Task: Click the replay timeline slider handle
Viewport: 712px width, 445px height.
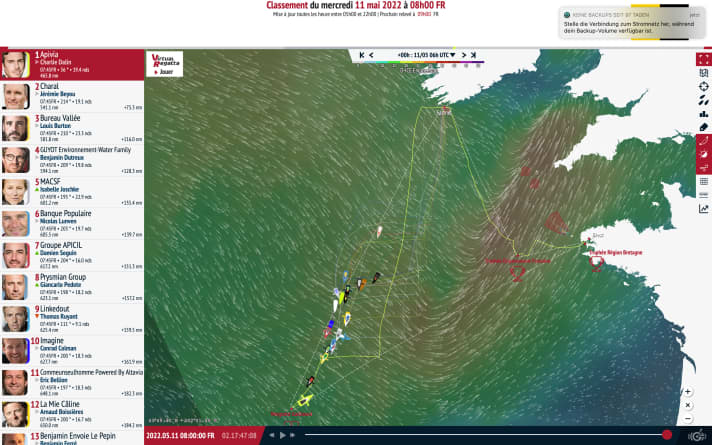Action: pos(667,435)
